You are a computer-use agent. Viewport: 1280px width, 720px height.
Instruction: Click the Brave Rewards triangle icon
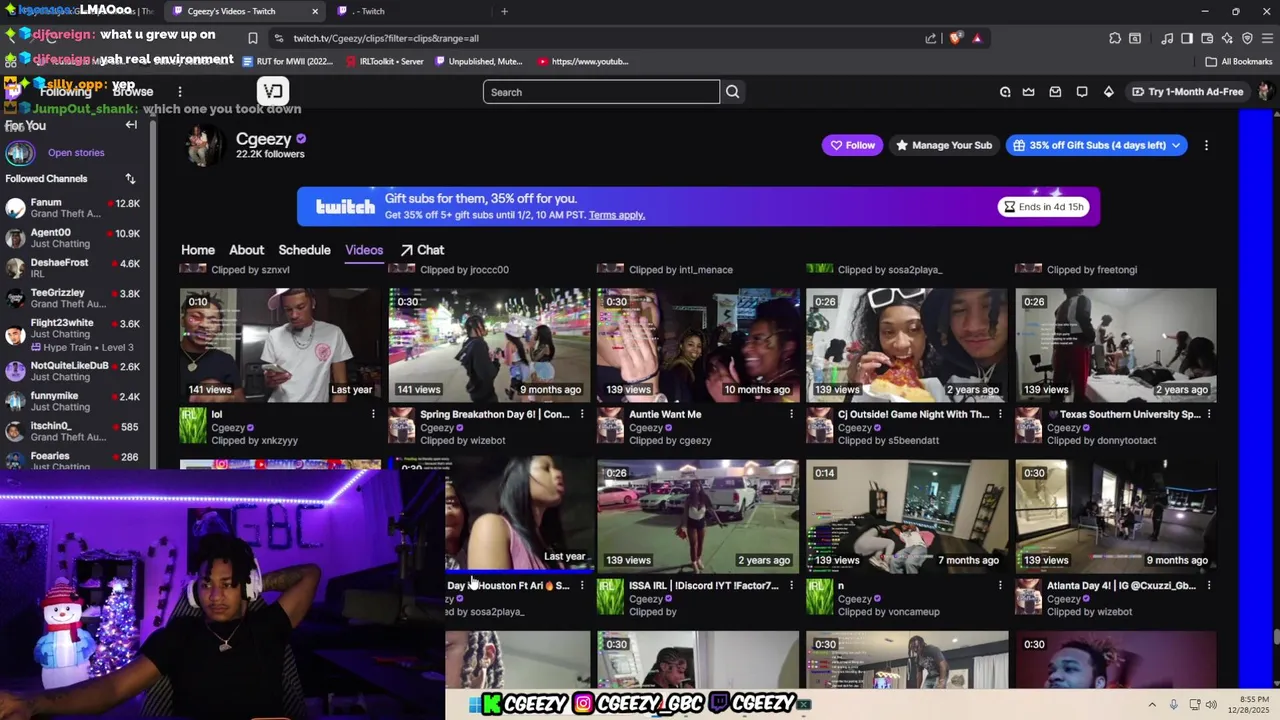click(x=977, y=38)
